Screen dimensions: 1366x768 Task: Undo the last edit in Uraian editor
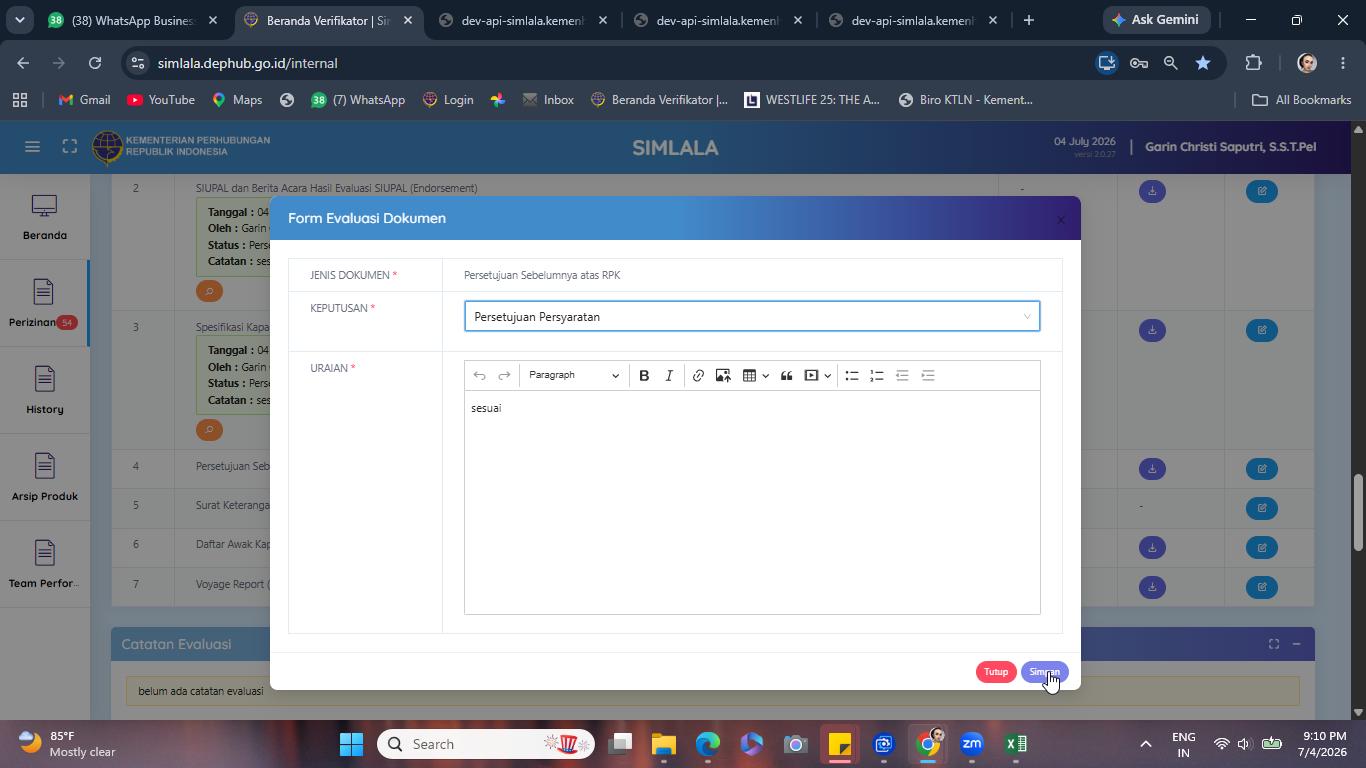click(x=480, y=376)
